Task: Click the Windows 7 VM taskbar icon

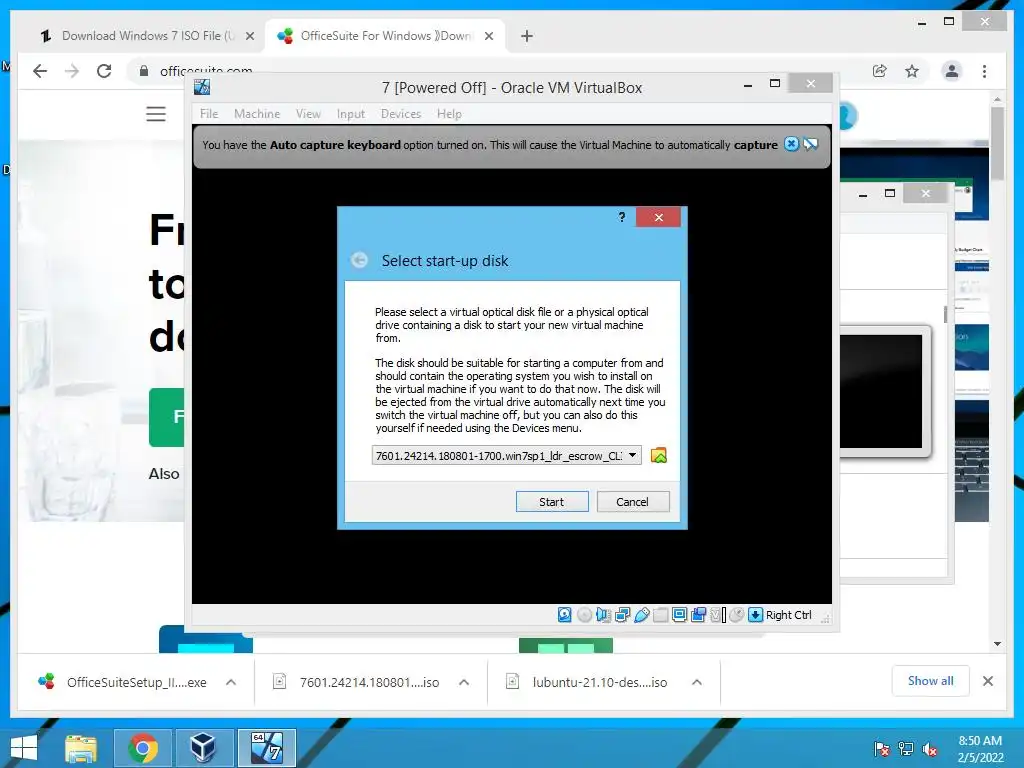Action: [x=266, y=748]
